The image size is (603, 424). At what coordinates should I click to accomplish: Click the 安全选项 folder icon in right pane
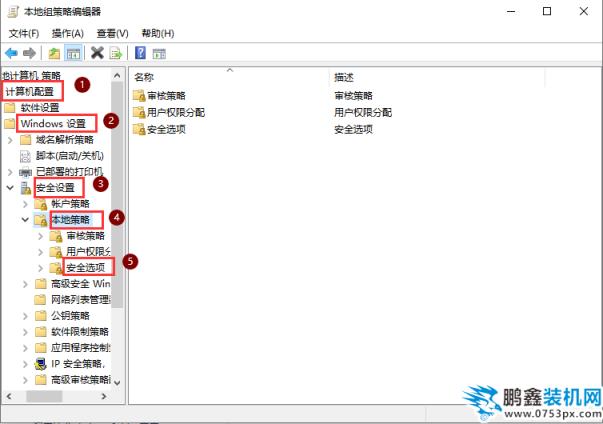(139, 129)
